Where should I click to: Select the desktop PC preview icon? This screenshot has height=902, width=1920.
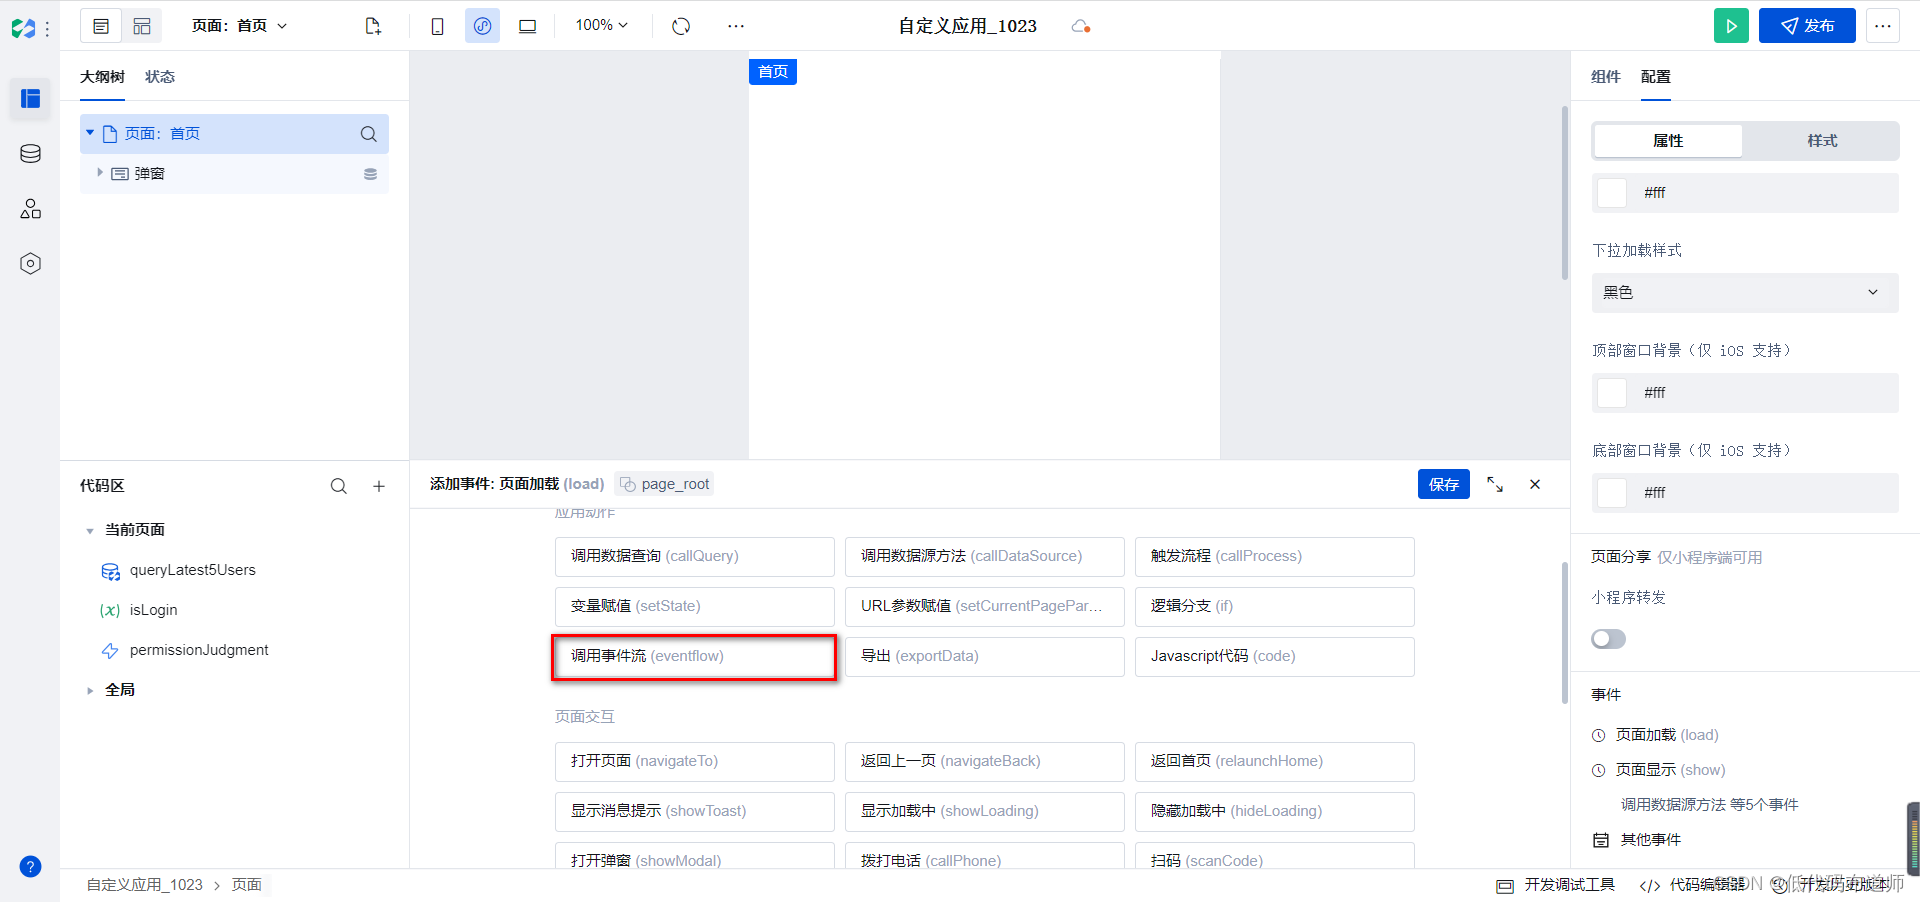coord(527,26)
